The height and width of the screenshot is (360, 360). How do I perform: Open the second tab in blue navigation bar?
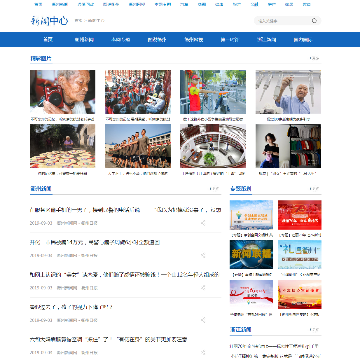point(84,40)
